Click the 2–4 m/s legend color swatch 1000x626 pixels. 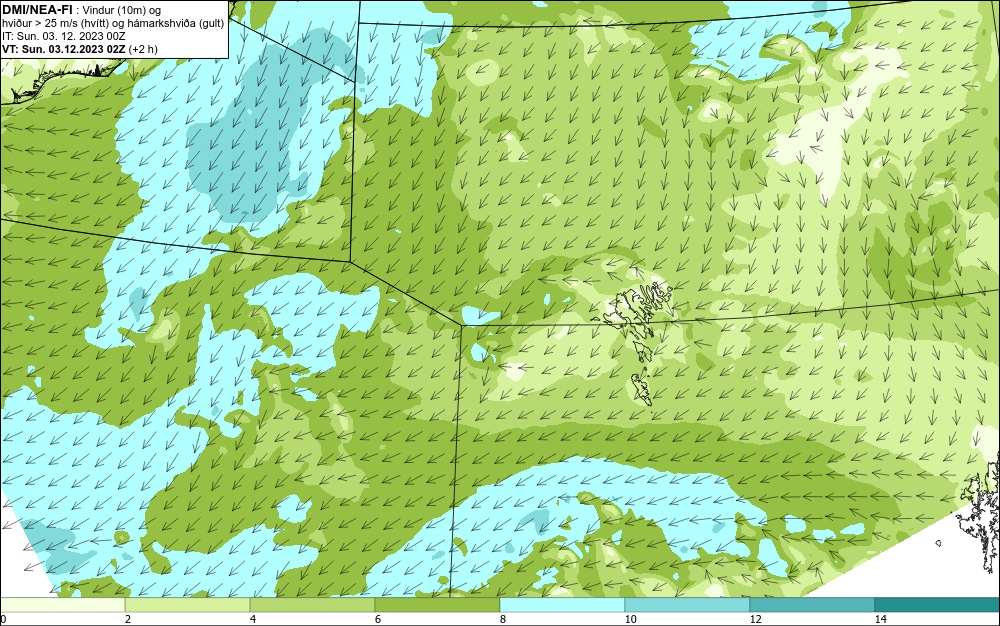[x=188, y=604]
